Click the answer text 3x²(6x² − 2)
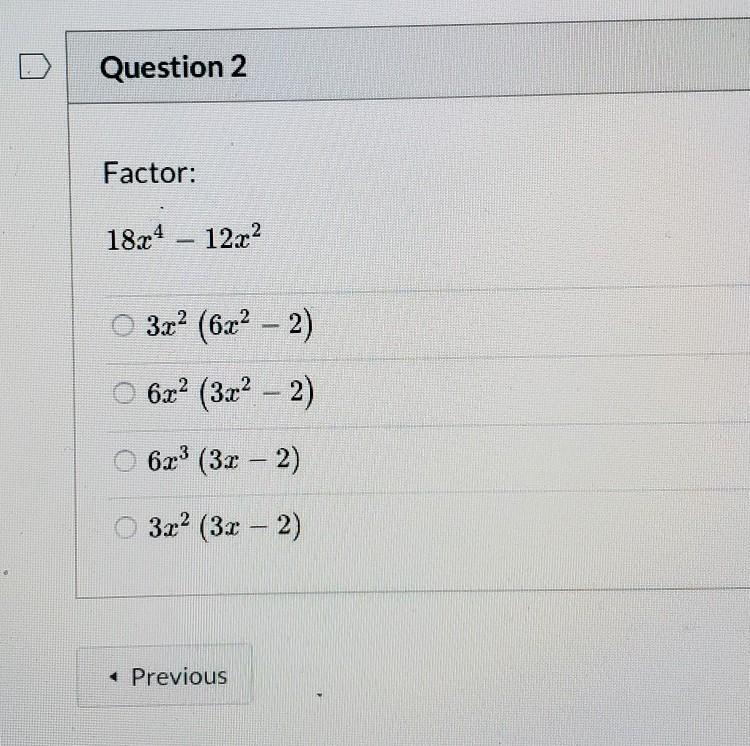Image resolution: width=750 pixels, height=746 pixels. (229, 326)
